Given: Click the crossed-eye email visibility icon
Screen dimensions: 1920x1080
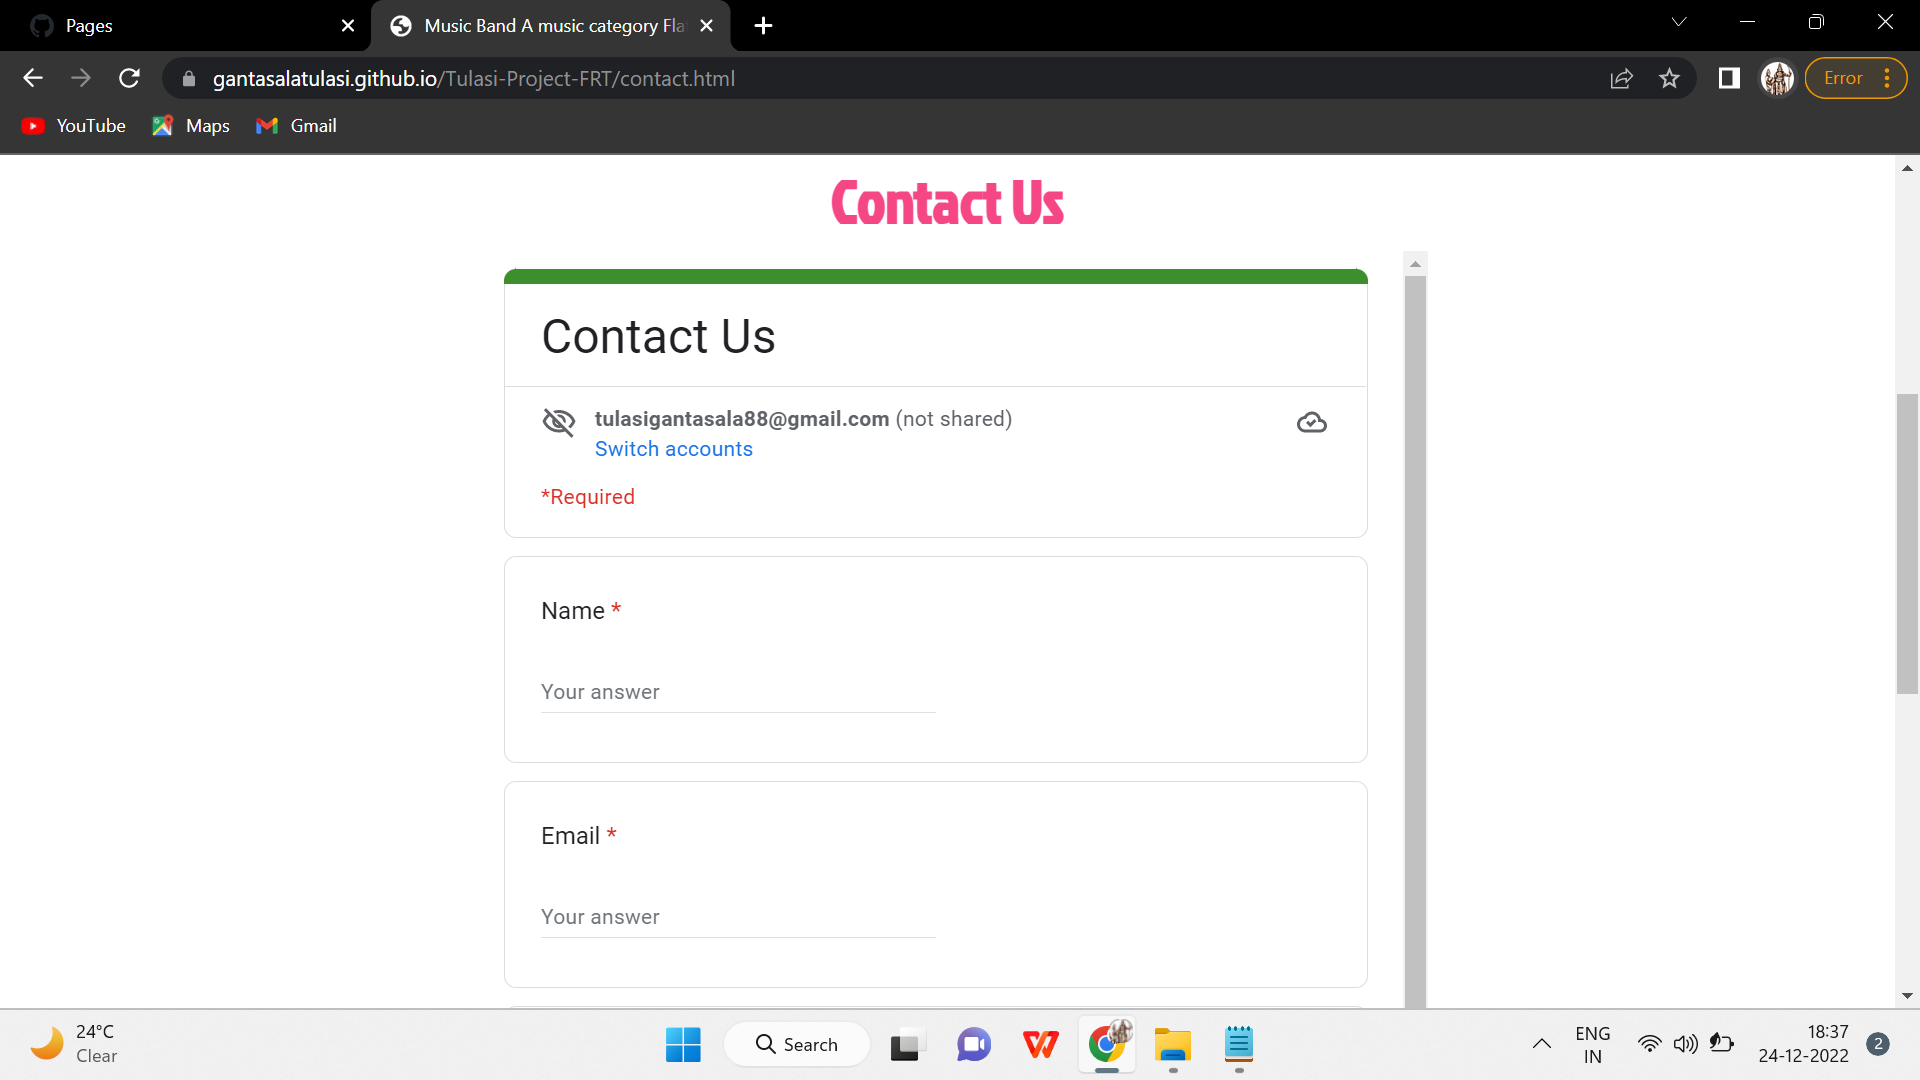Looking at the screenshot, I should pos(560,421).
